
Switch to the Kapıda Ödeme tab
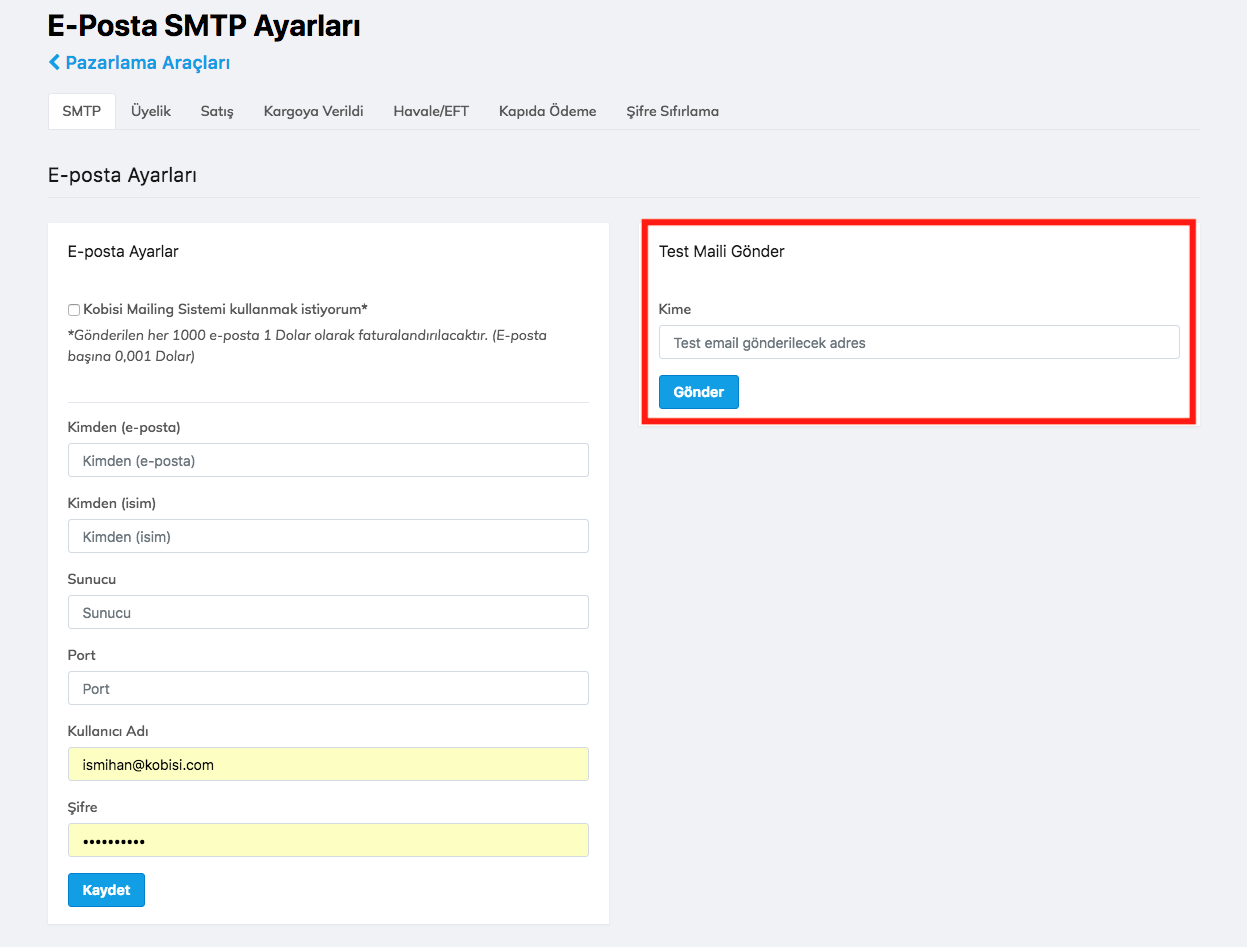547,111
